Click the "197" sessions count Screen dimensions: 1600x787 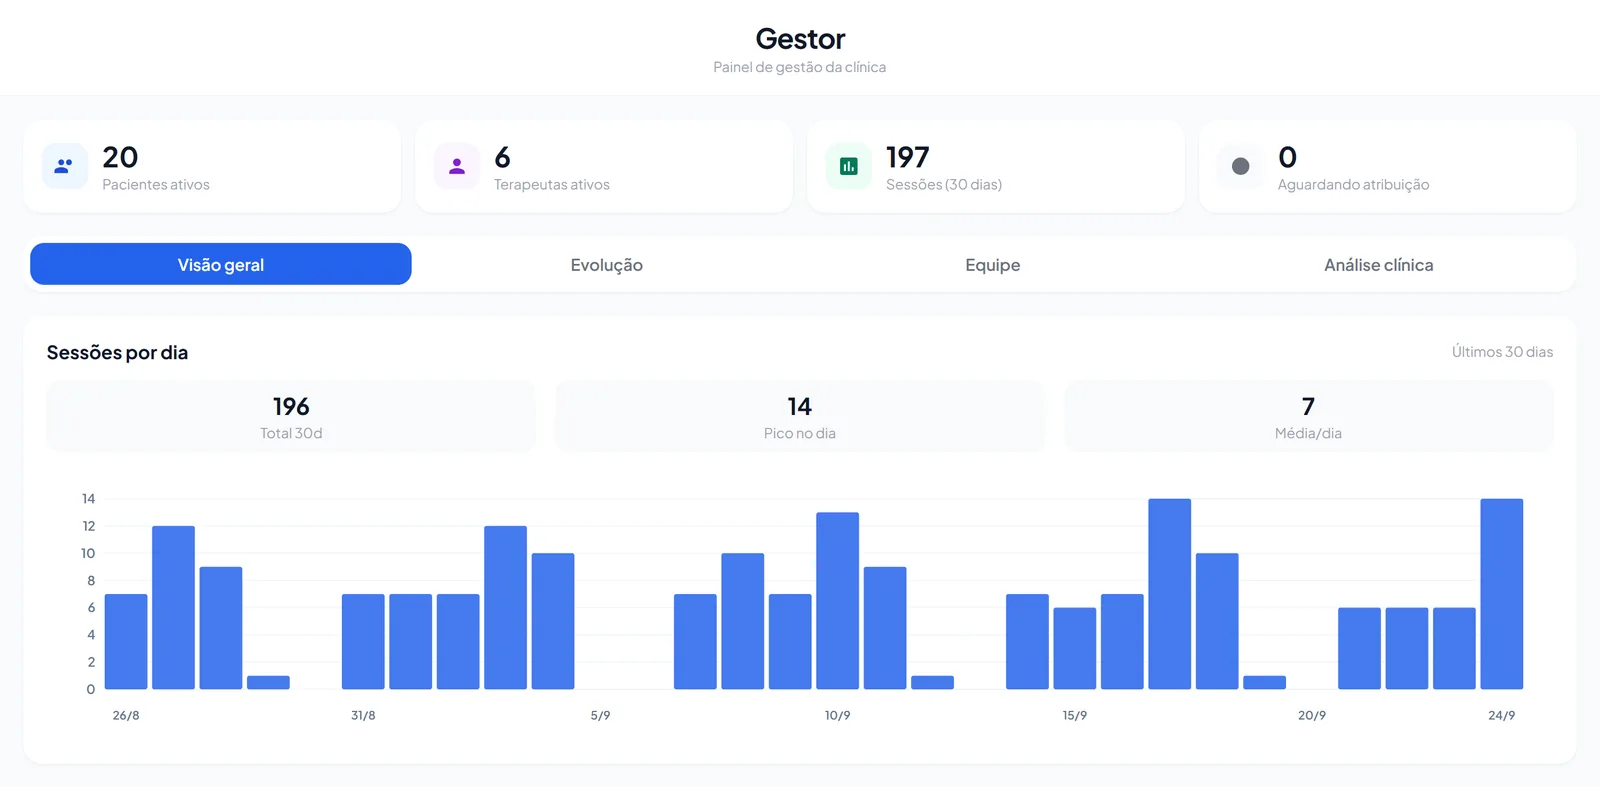click(x=908, y=157)
